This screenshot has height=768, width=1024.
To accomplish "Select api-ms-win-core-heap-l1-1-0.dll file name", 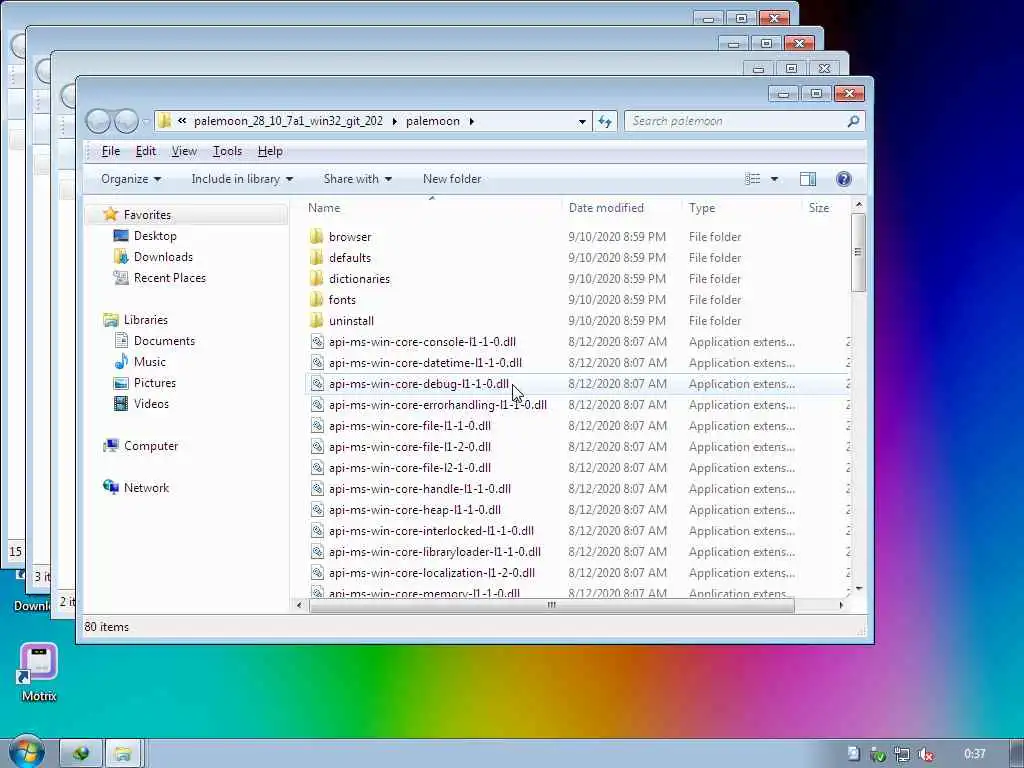I will click(415, 509).
